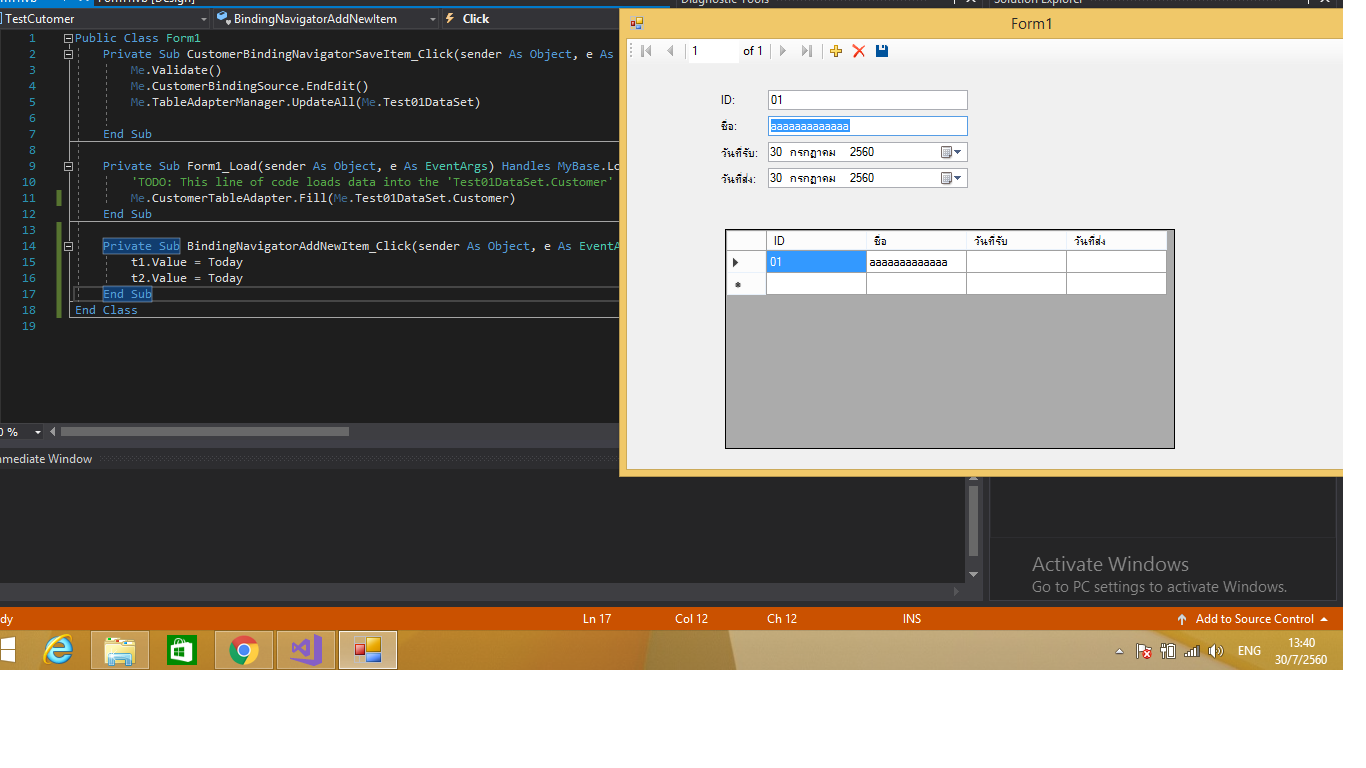Add new record with yellow plus icon
This screenshot has height=768, width=1366.
pyautogui.click(x=836, y=51)
